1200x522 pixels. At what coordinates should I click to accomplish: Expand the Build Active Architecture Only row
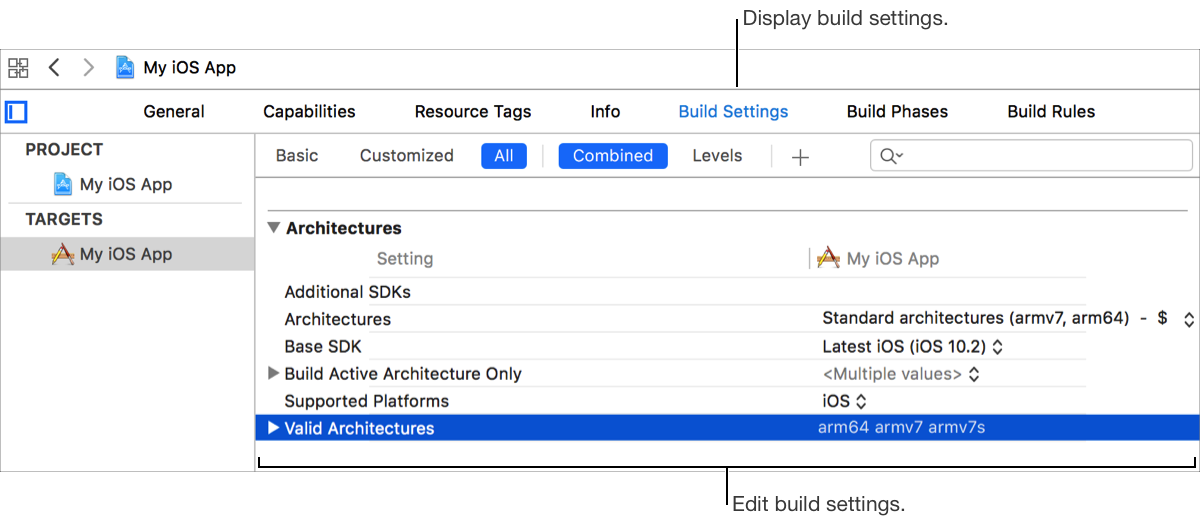(274, 373)
